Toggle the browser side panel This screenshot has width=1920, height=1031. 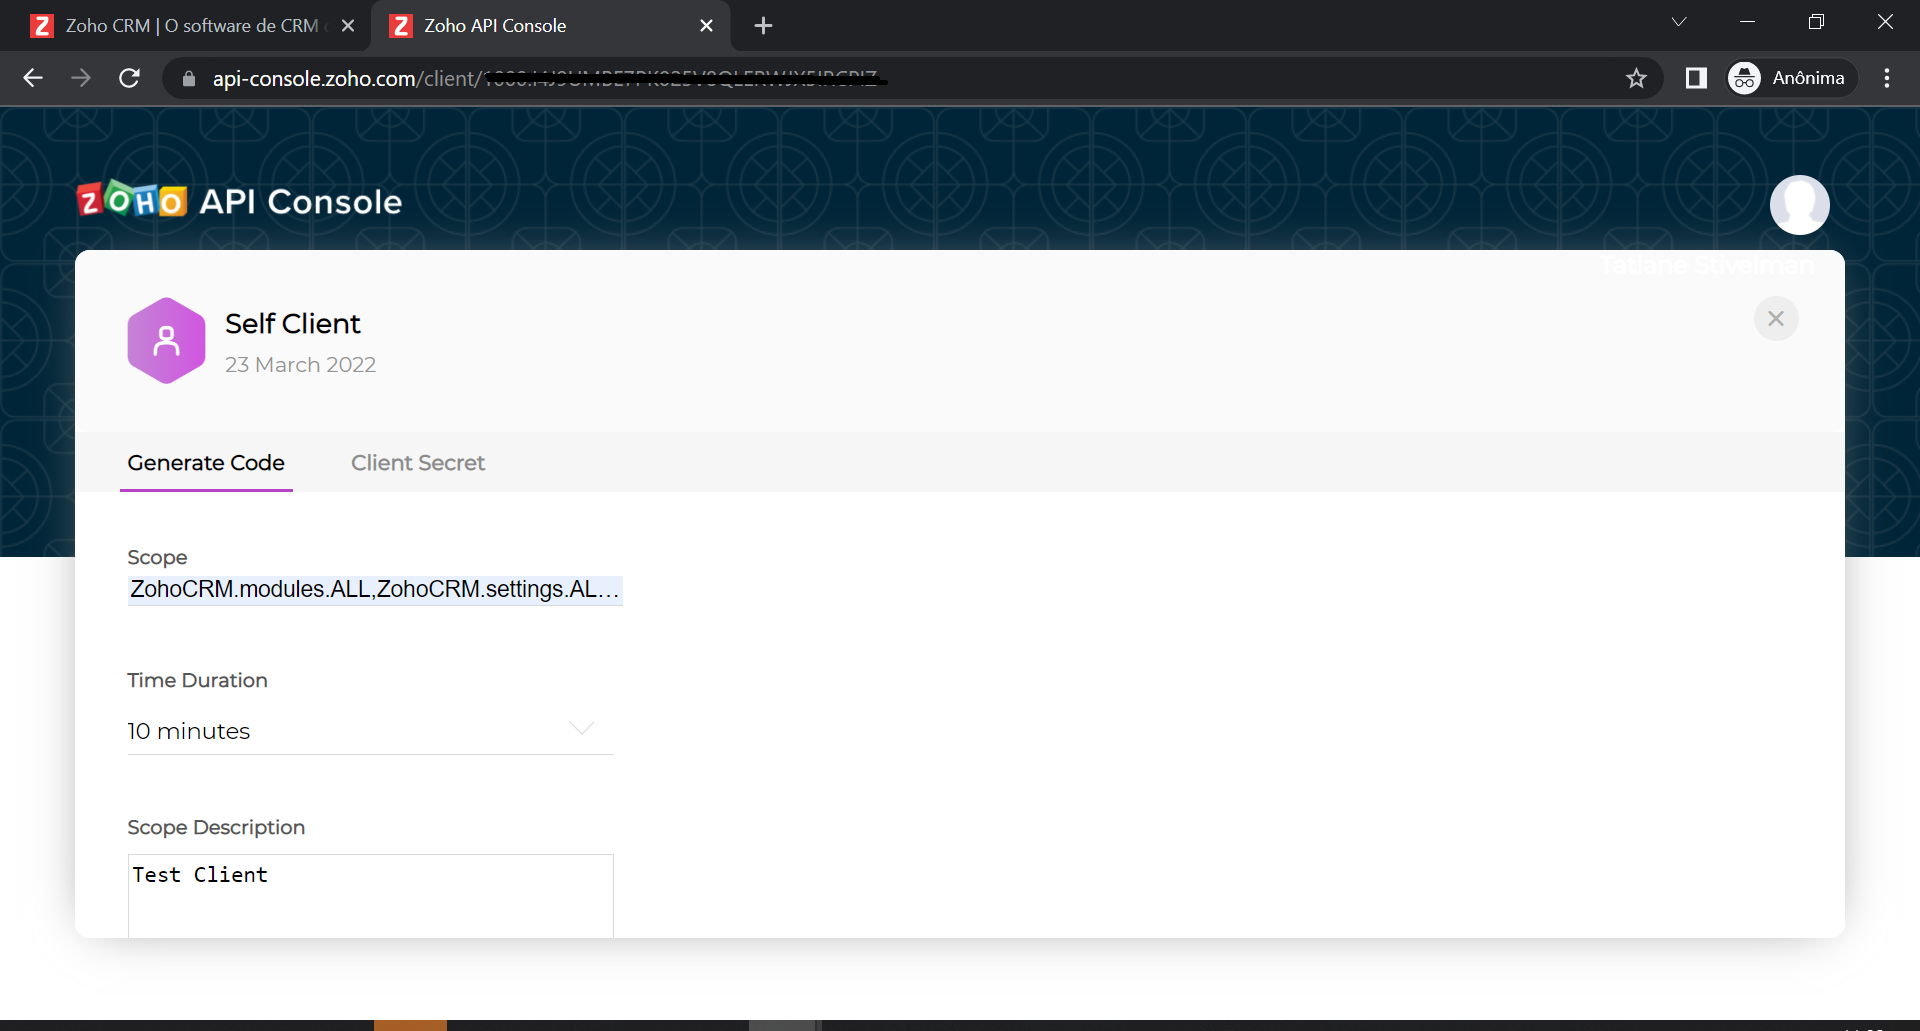[x=1696, y=78]
